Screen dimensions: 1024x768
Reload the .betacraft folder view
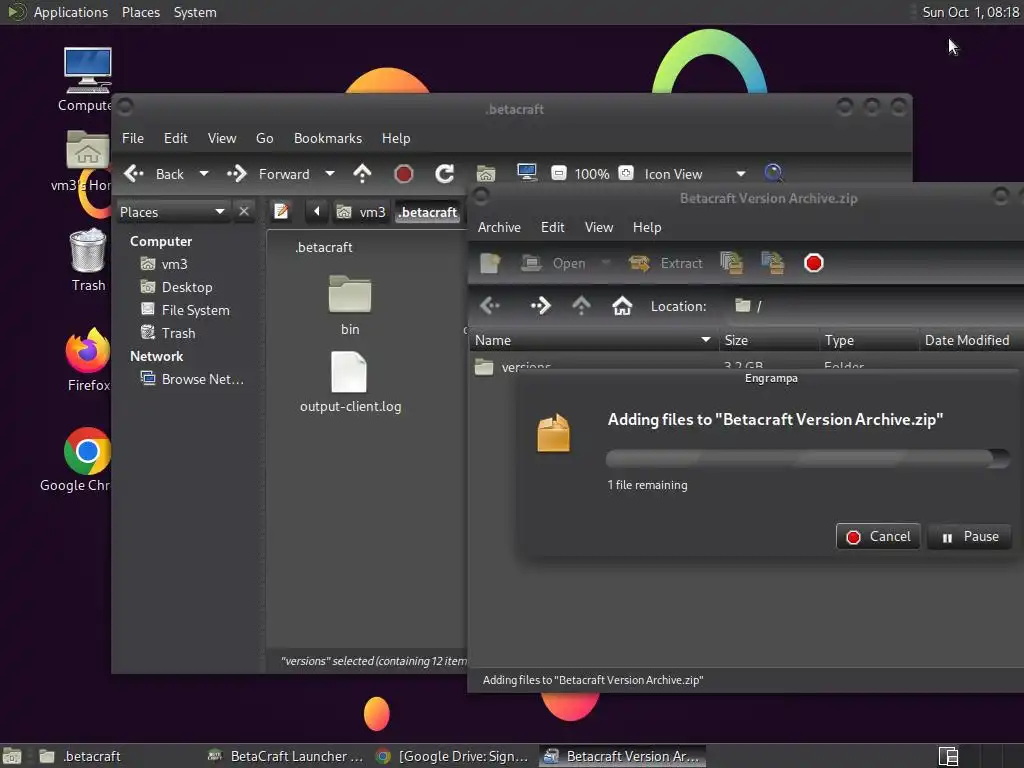pos(445,174)
